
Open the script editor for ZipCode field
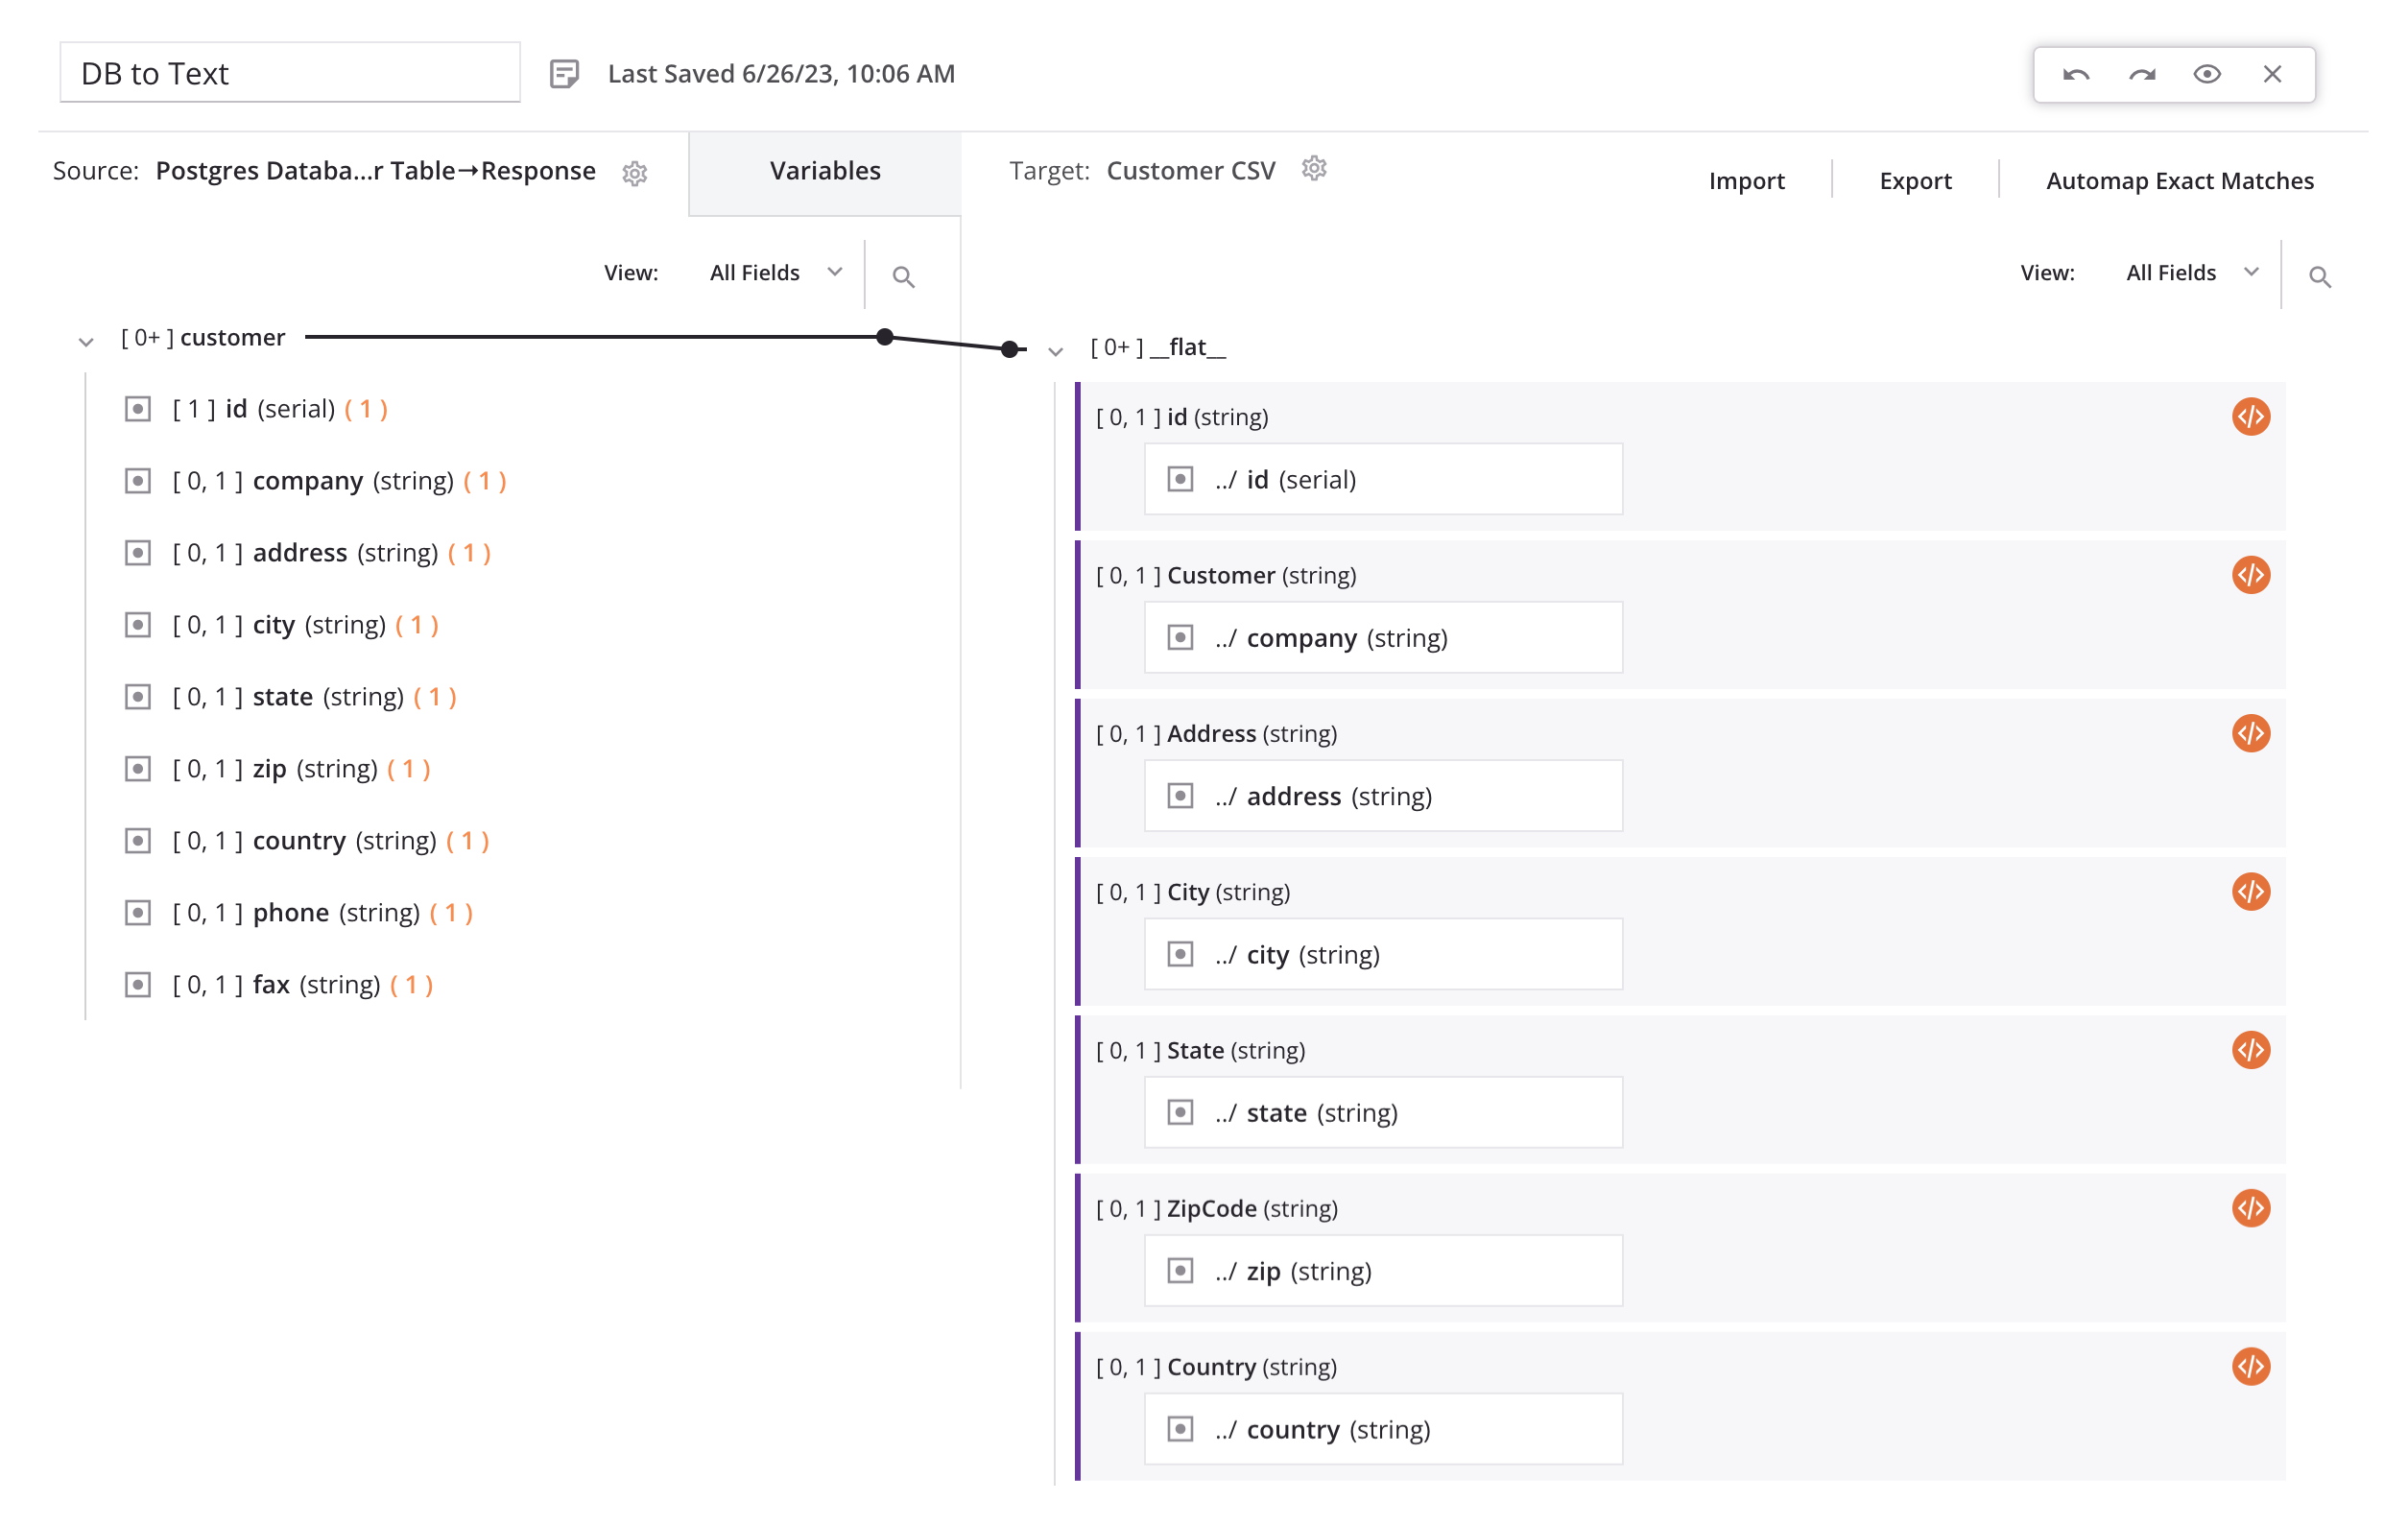(x=2250, y=1208)
